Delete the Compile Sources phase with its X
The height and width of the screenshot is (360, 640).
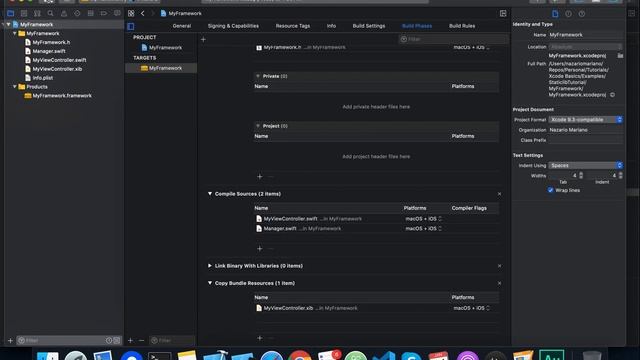point(499,194)
